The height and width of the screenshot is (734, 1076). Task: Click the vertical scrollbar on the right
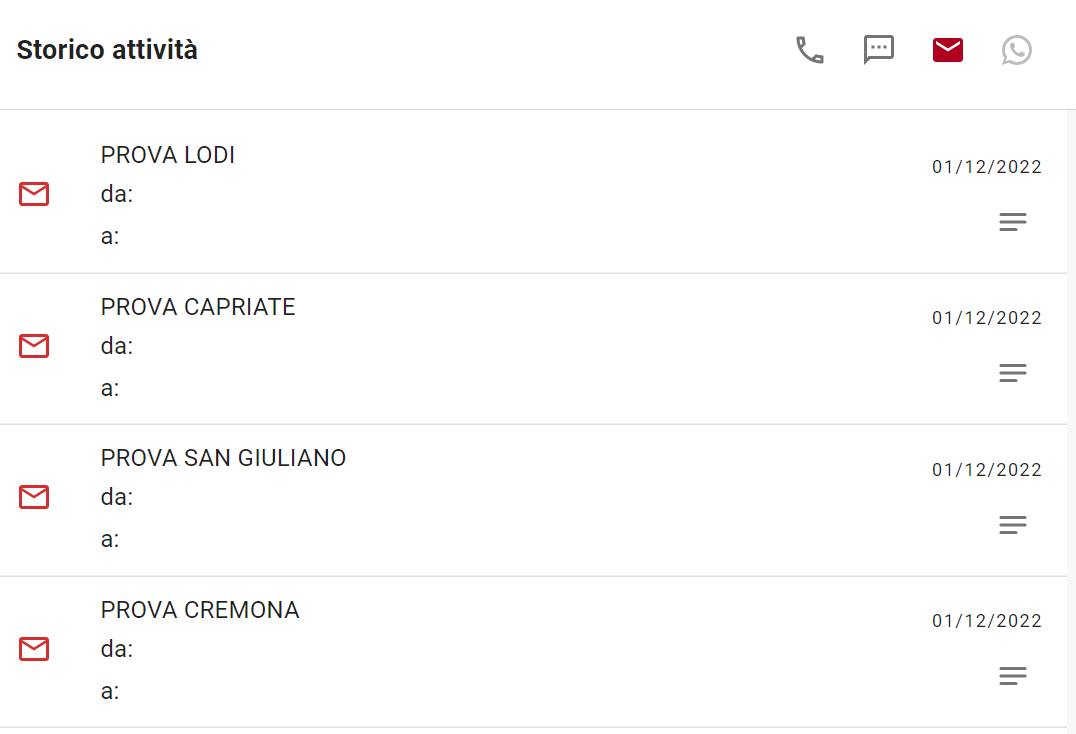click(1071, 400)
